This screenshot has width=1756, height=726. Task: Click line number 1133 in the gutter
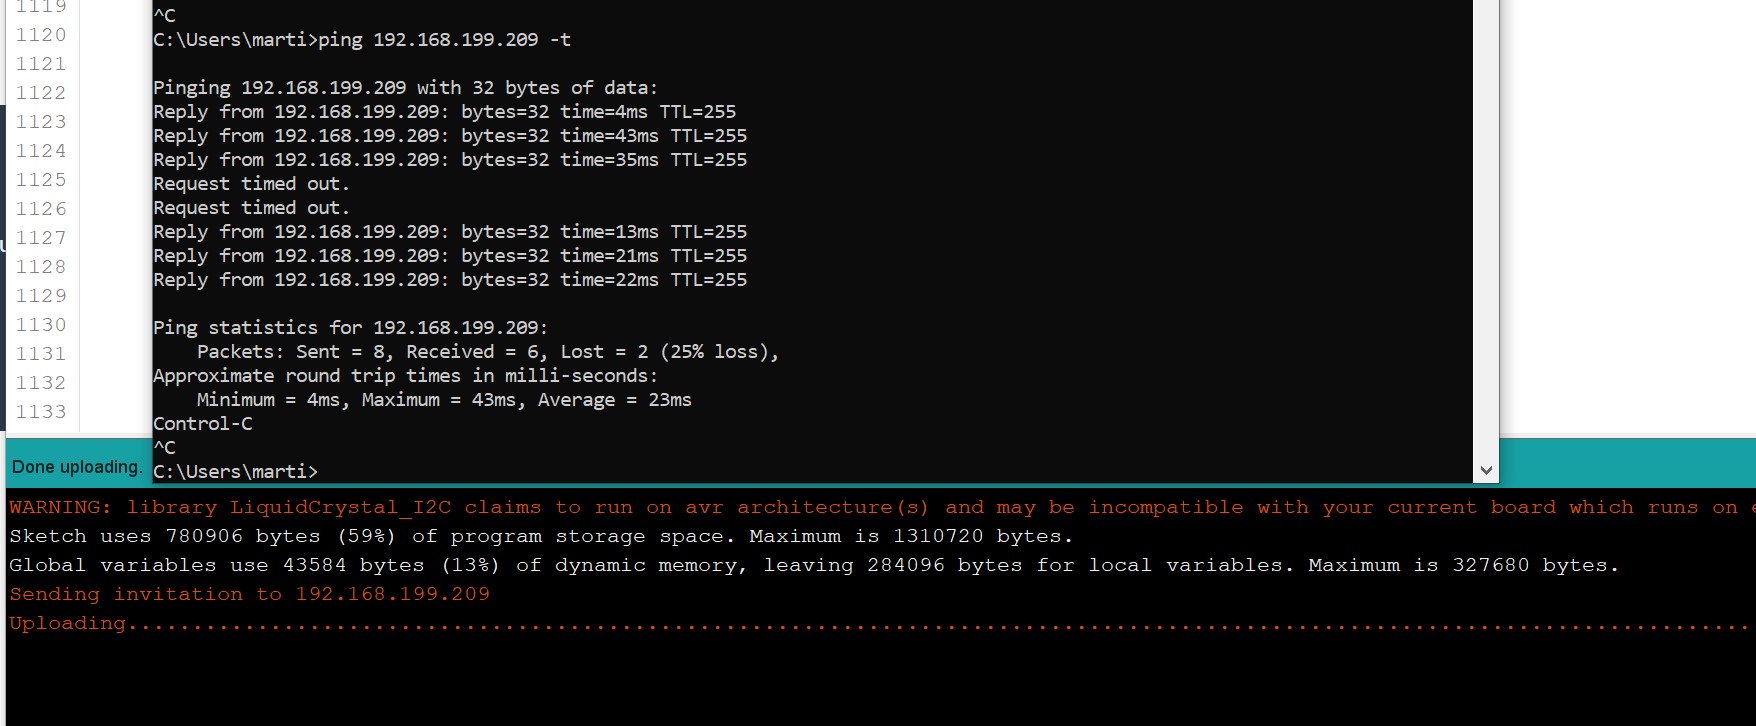[x=41, y=412]
